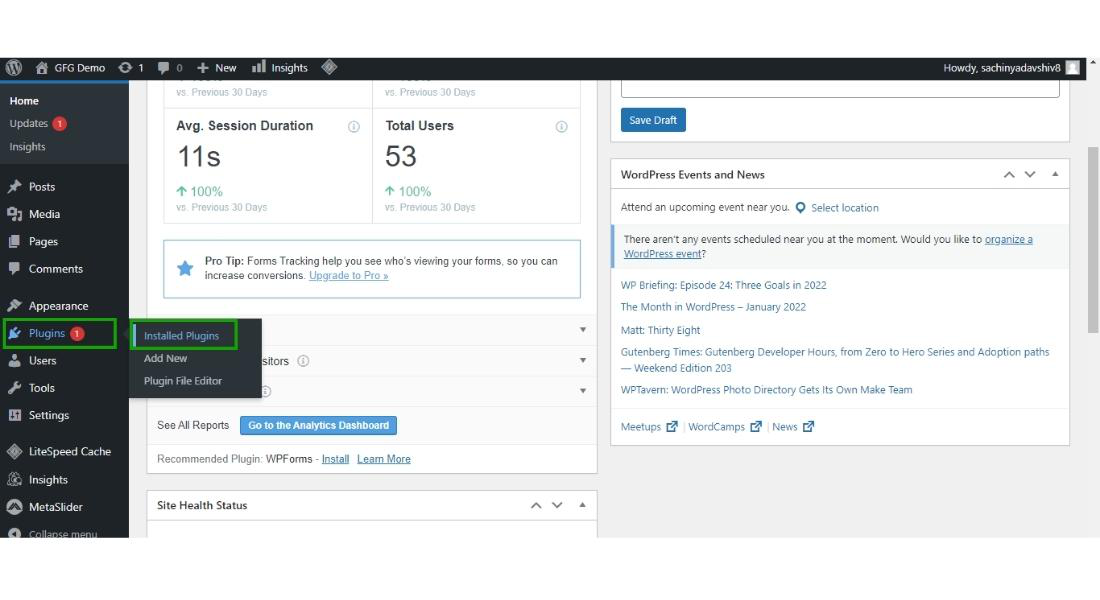Click the page vertical scrollbar thumb
This screenshot has height=600, width=1100.
1093,240
